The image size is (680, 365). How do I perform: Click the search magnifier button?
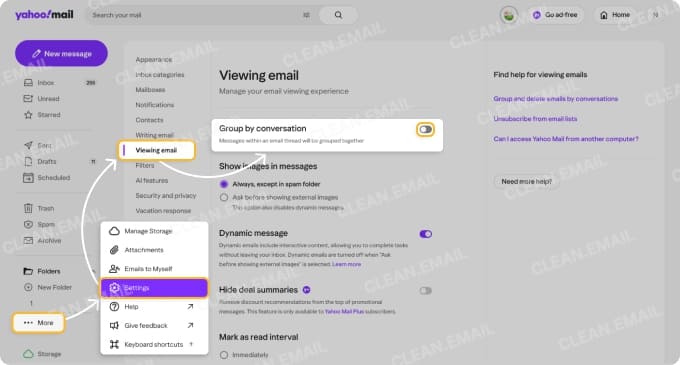click(338, 15)
